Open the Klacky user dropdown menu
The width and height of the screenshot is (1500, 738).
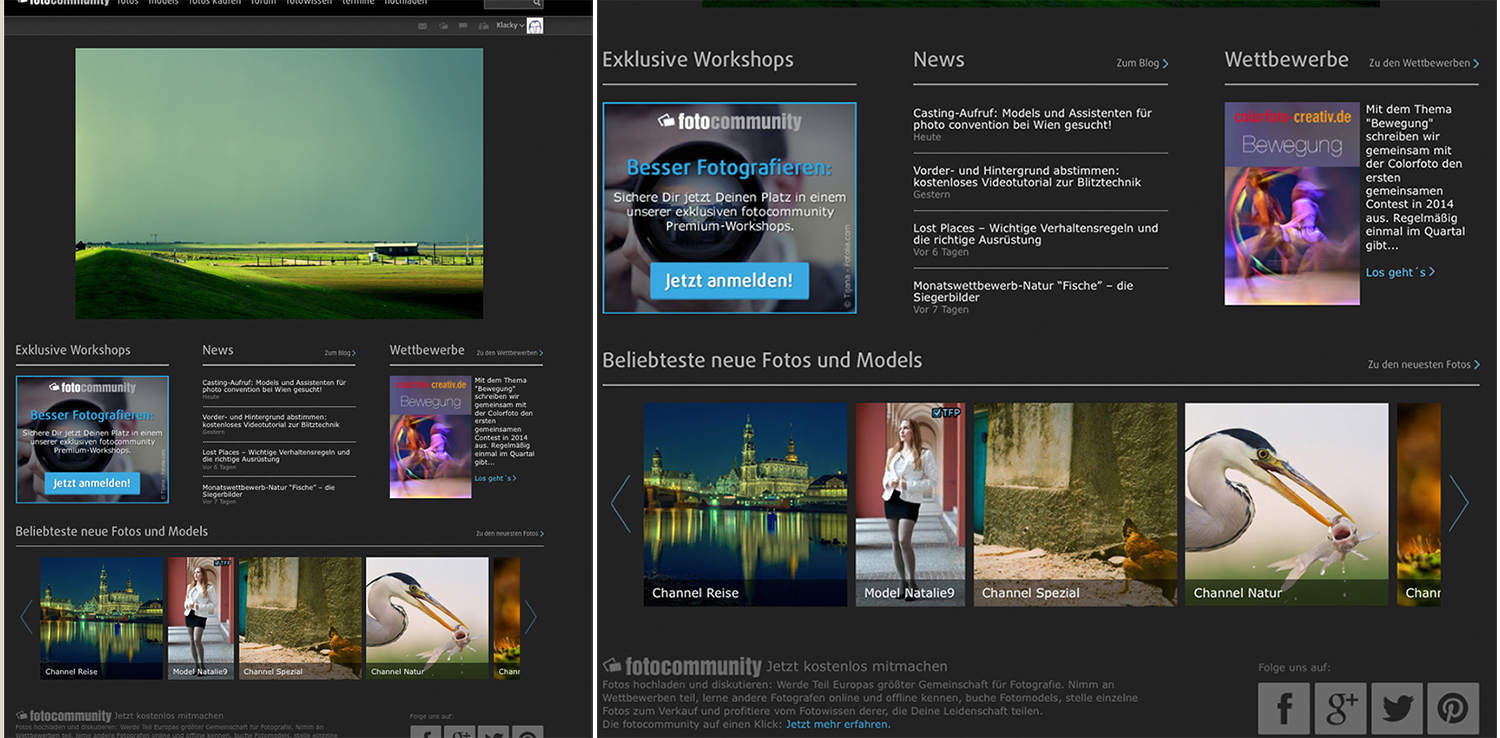[x=510, y=25]
